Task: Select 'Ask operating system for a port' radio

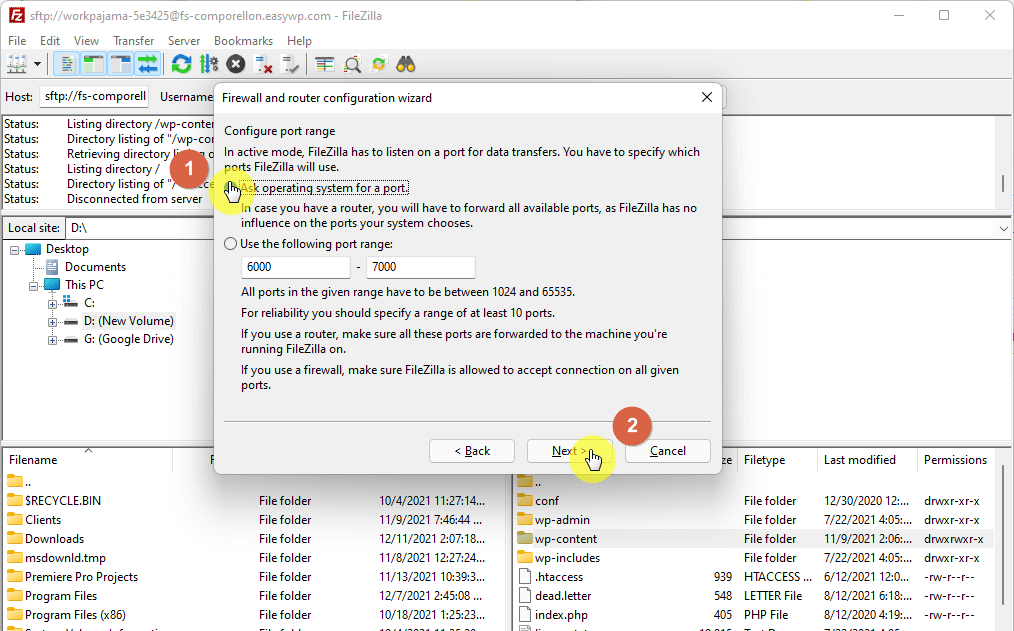Action: pyautogui.click(x=230, y=188)
